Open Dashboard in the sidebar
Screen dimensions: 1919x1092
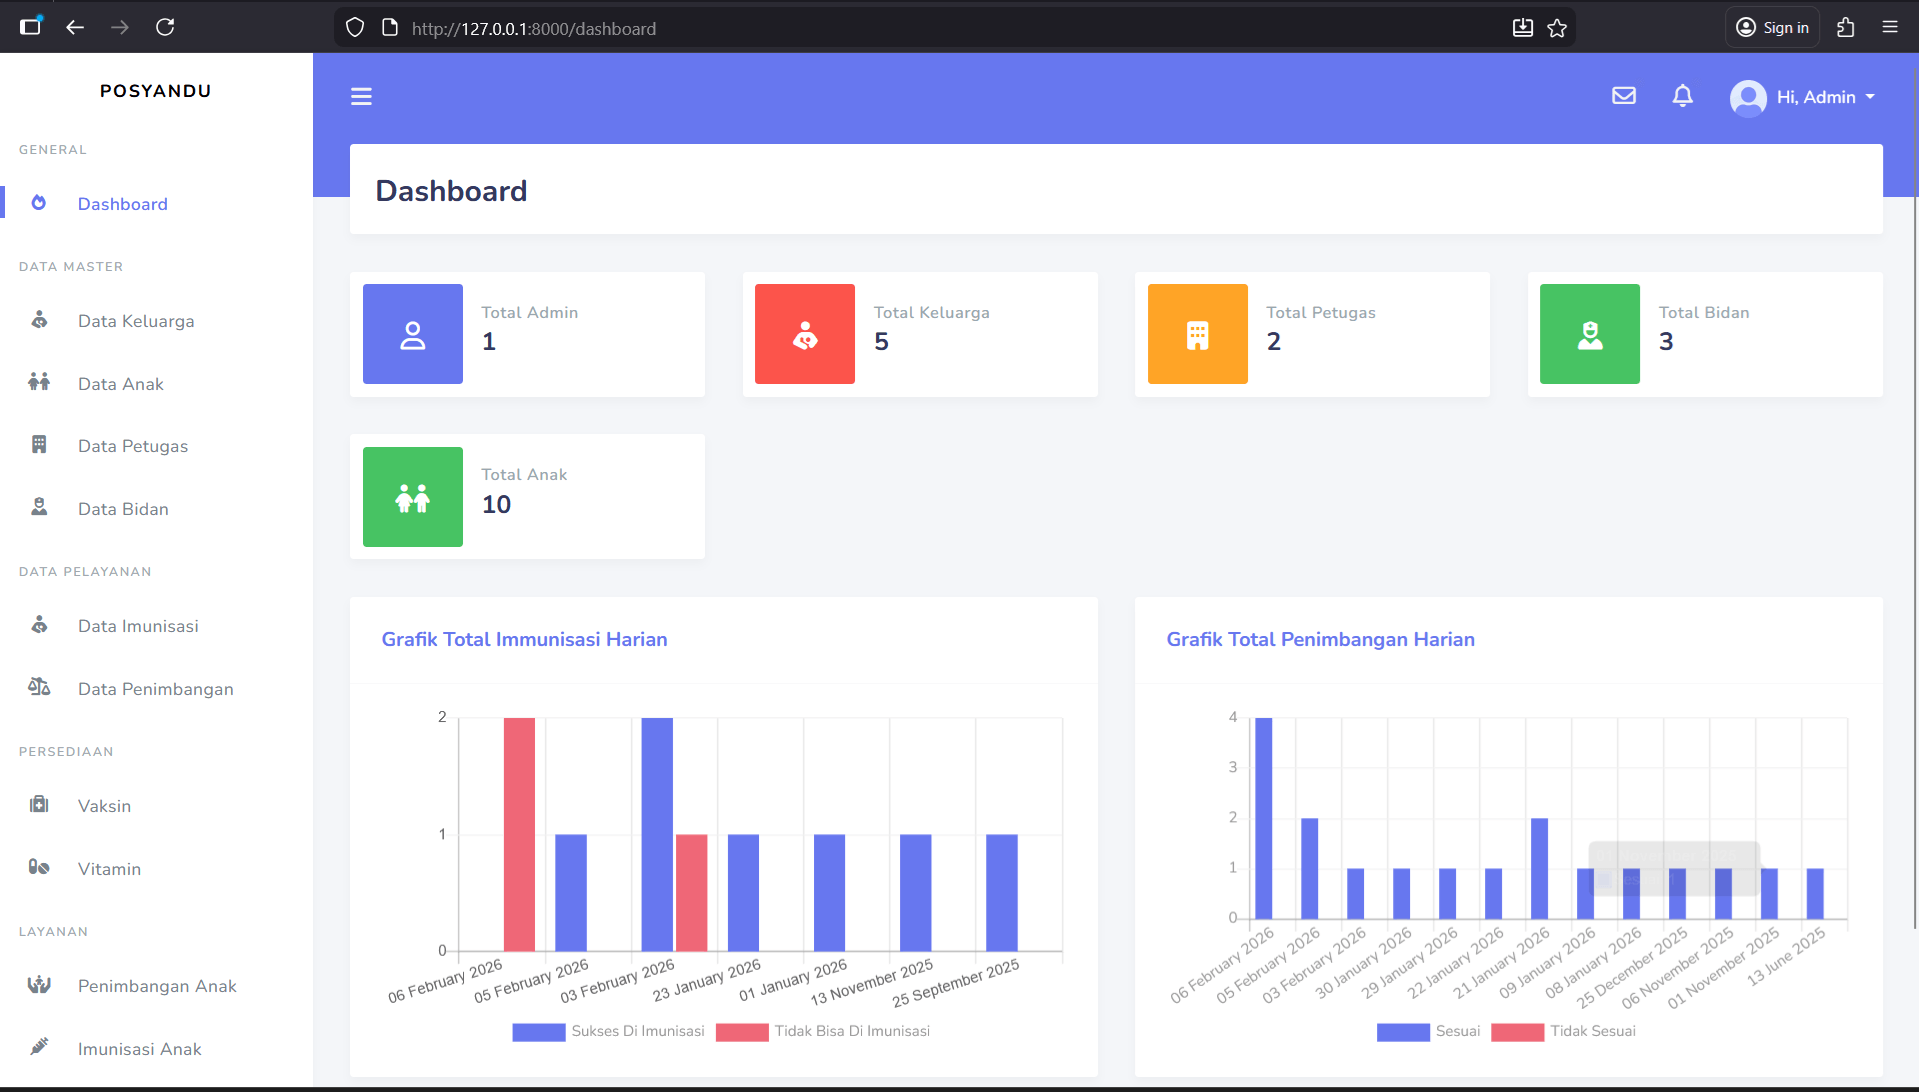click(x=156, y=204)
